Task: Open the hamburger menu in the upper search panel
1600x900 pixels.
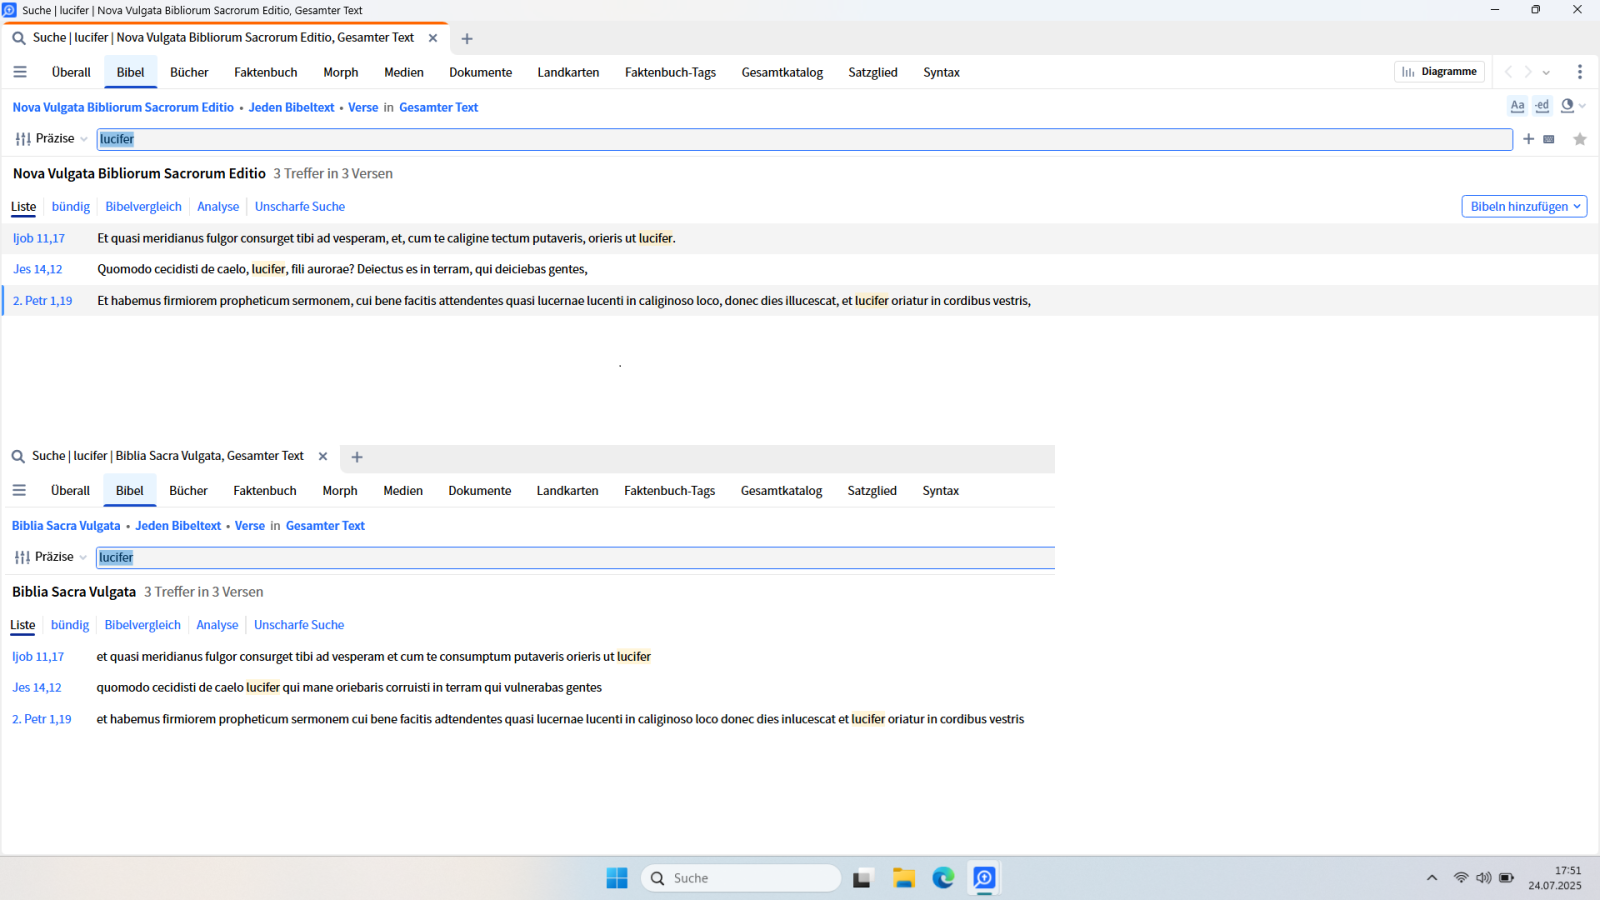Action: pyautogui.click(x=20, y=72)
